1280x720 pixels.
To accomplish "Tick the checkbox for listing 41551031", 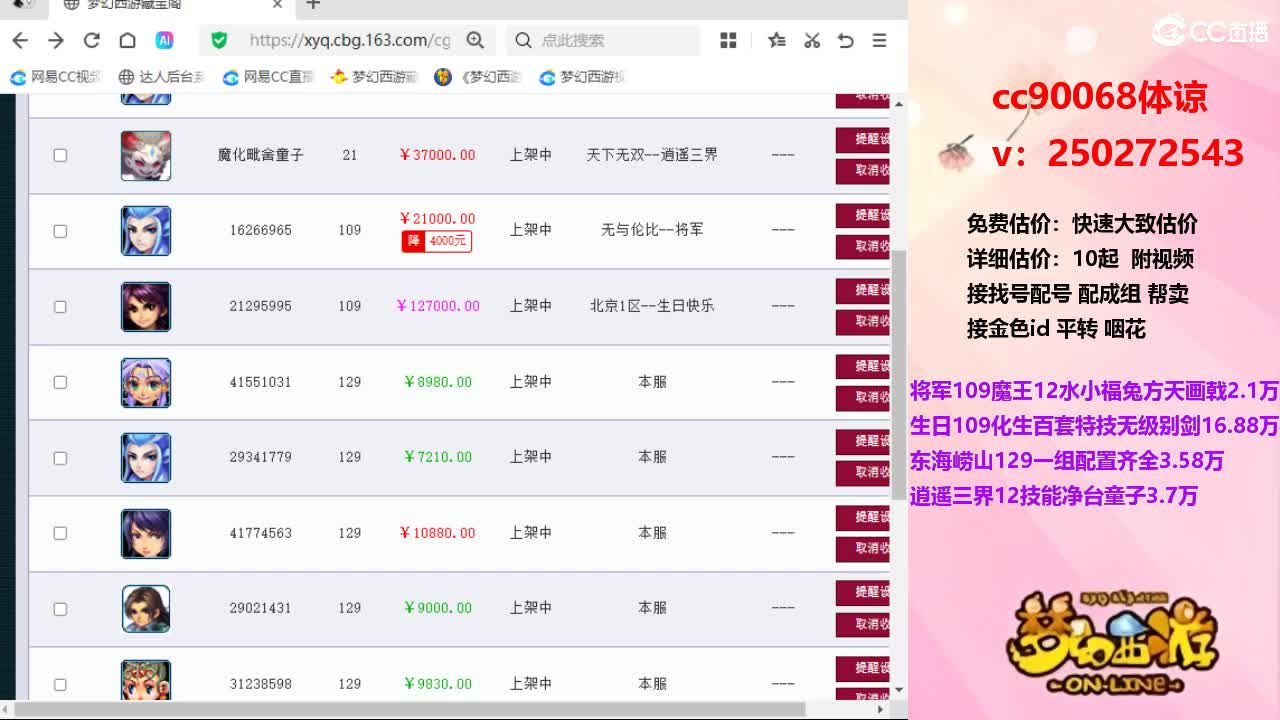I will coord(60,382).
